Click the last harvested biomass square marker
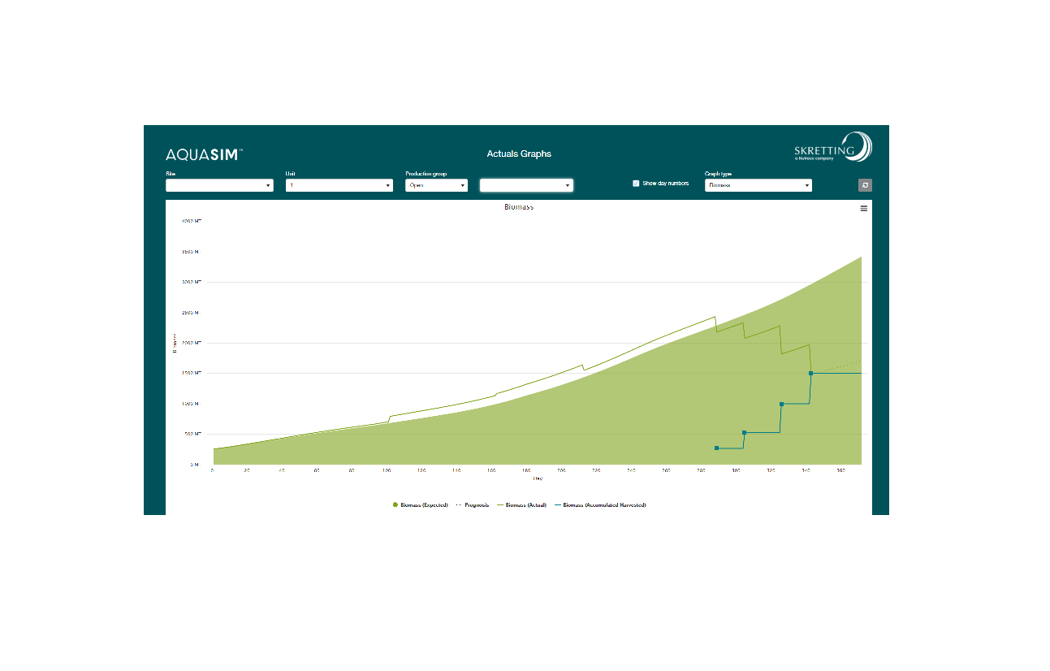This screenshot has width=1050, height=671. pyautogui.click(x=811, y=373)
